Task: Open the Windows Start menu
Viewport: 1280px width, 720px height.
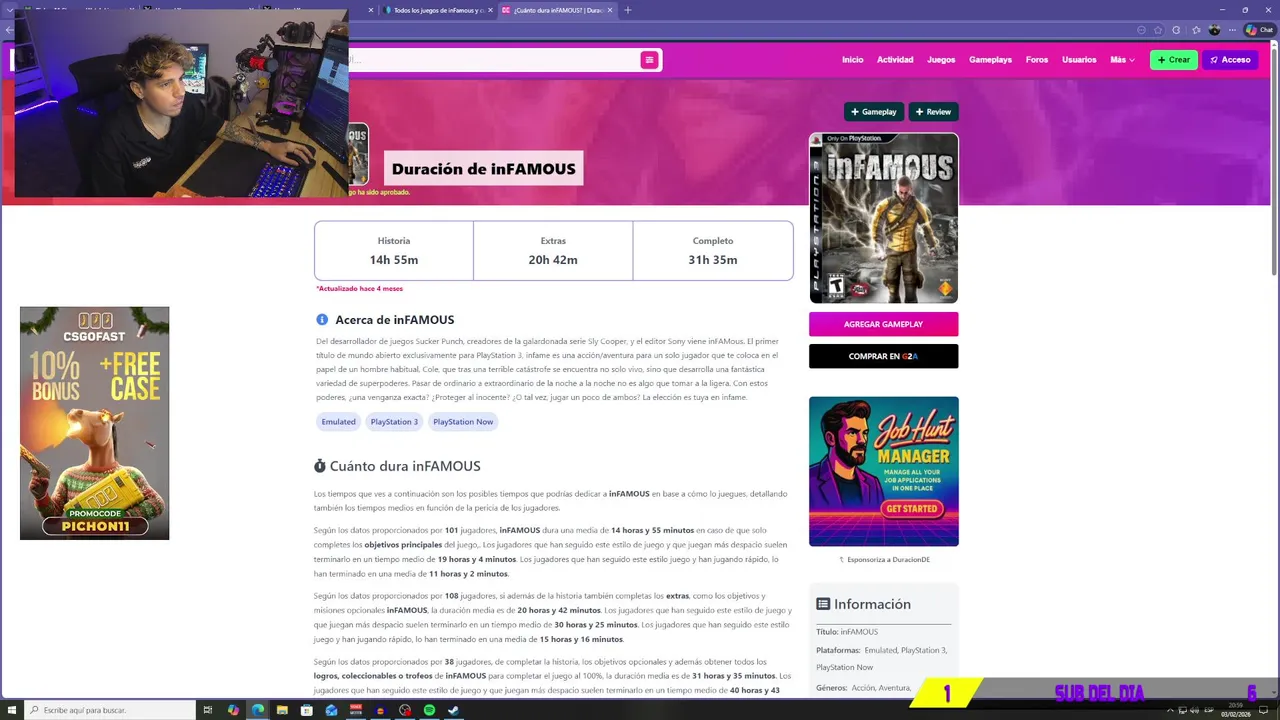Action: (x=11, y=710)
